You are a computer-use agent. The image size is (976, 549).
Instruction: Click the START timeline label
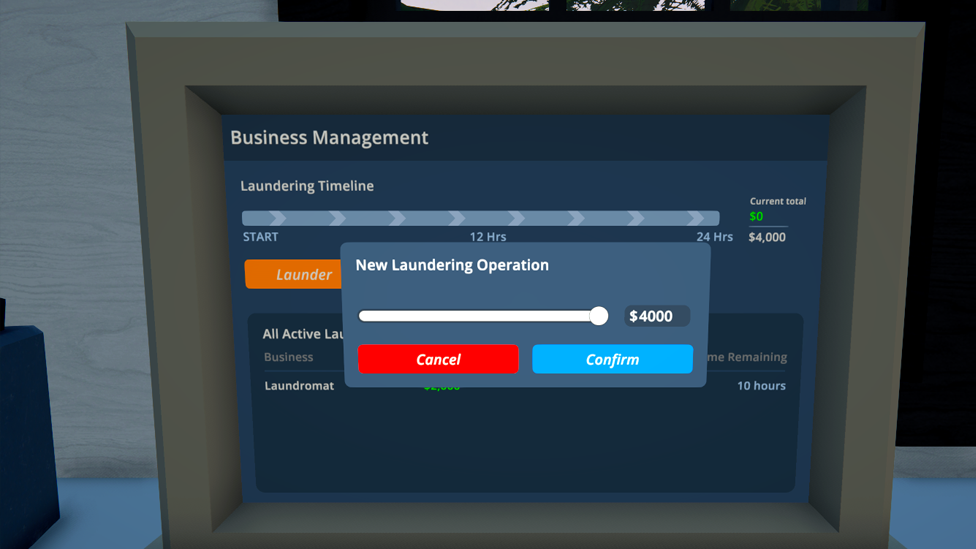(261, 237)
